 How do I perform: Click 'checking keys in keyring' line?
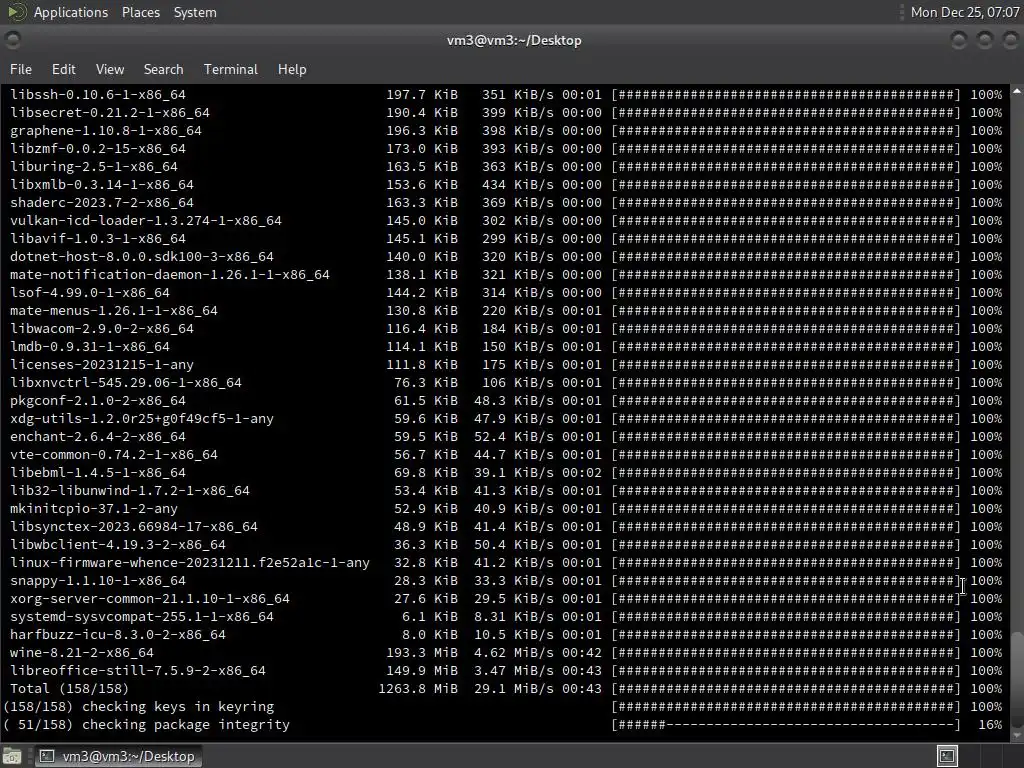(505, 707)
